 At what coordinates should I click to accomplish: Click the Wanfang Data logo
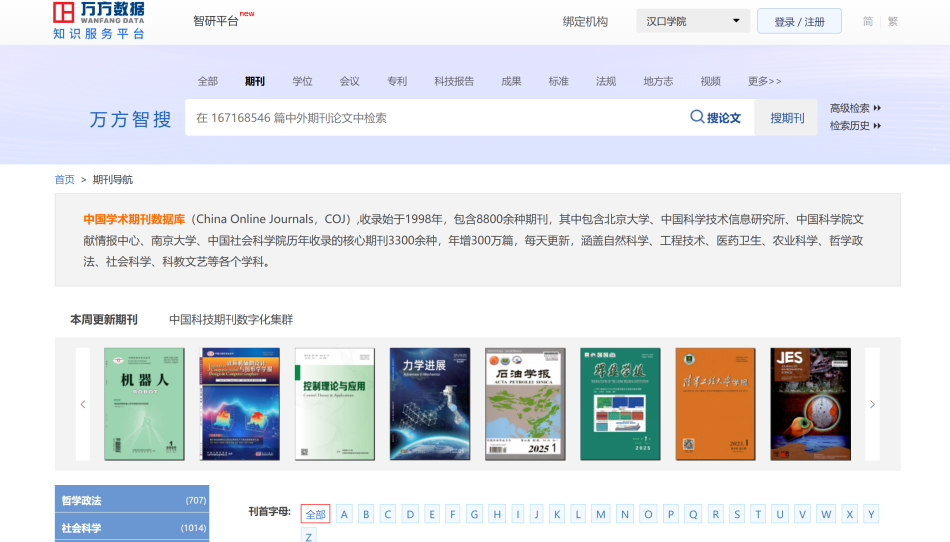click(99, 21)
